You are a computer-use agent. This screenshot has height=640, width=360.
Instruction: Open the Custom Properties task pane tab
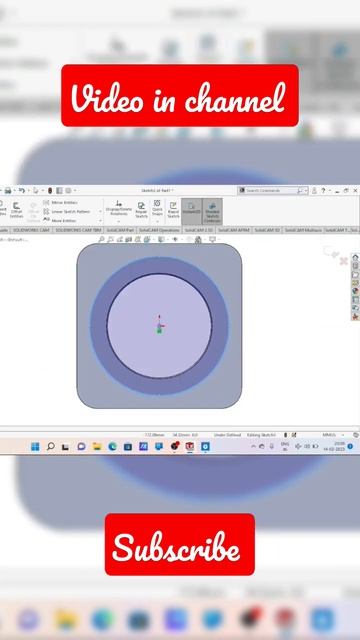[355, 300]
